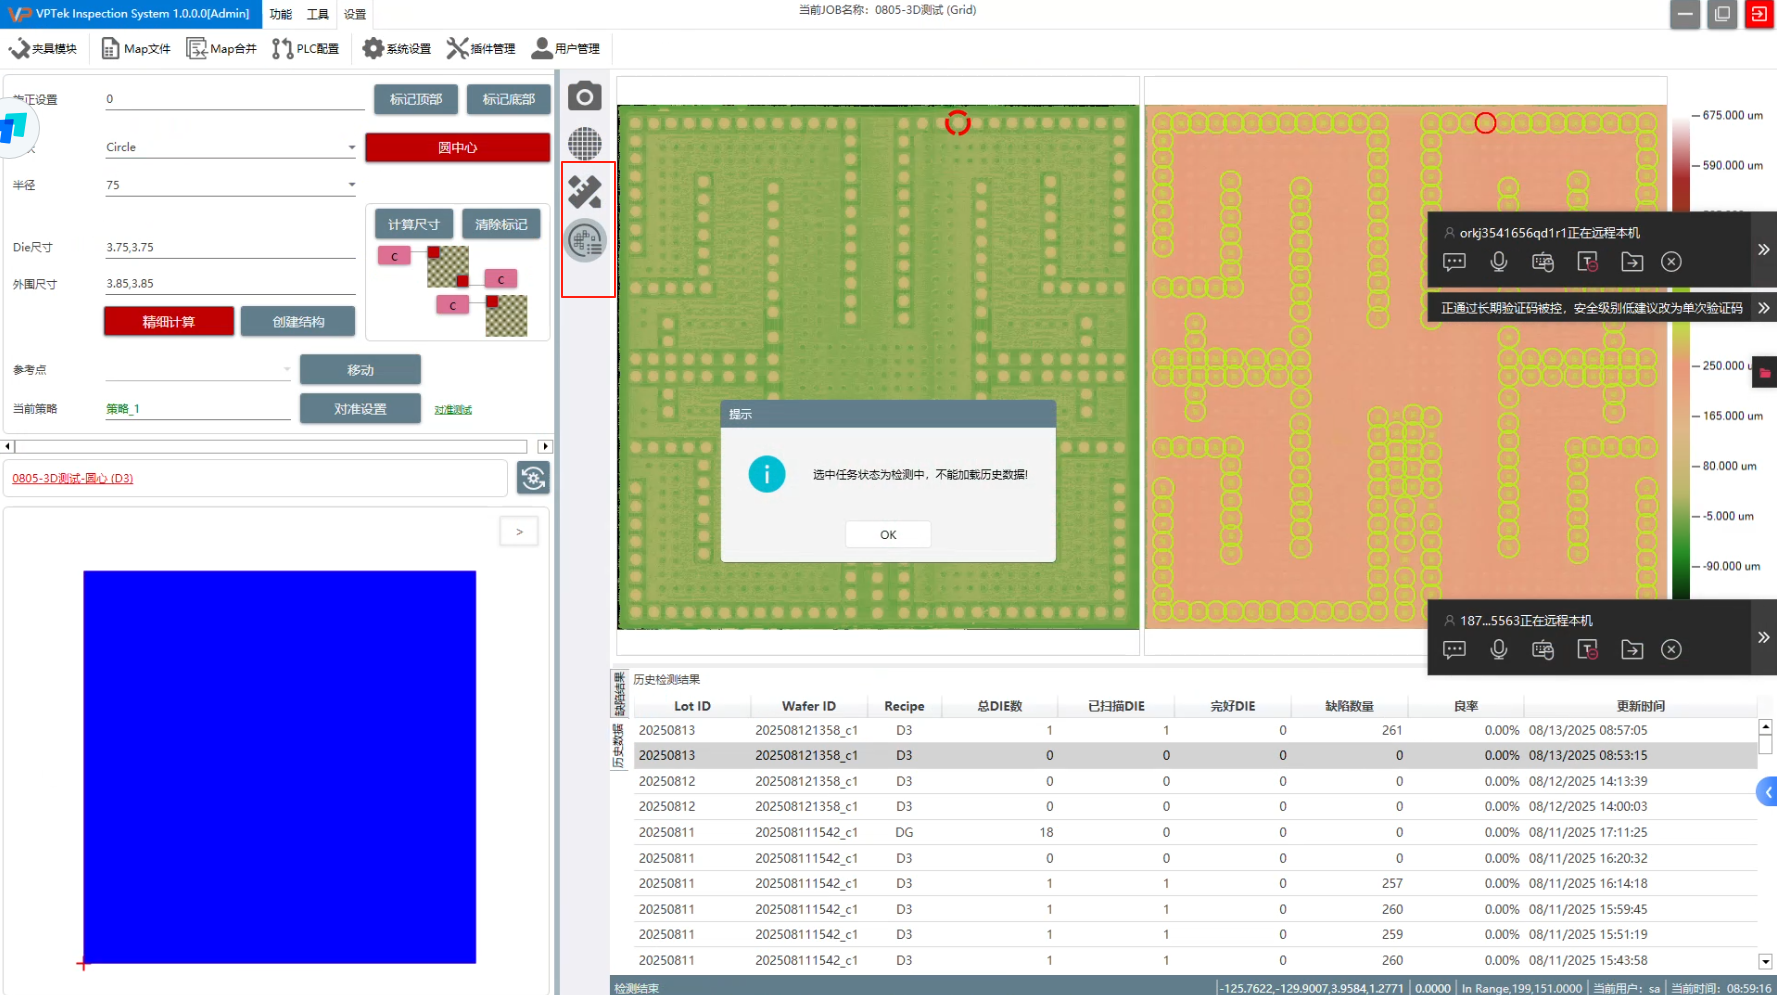Image resolution: width=1777 pixels, height=995 pixels.
Task: Click microphone icon in orkj3541656qd1r1 remote panel
Action: pos(1498,262)
